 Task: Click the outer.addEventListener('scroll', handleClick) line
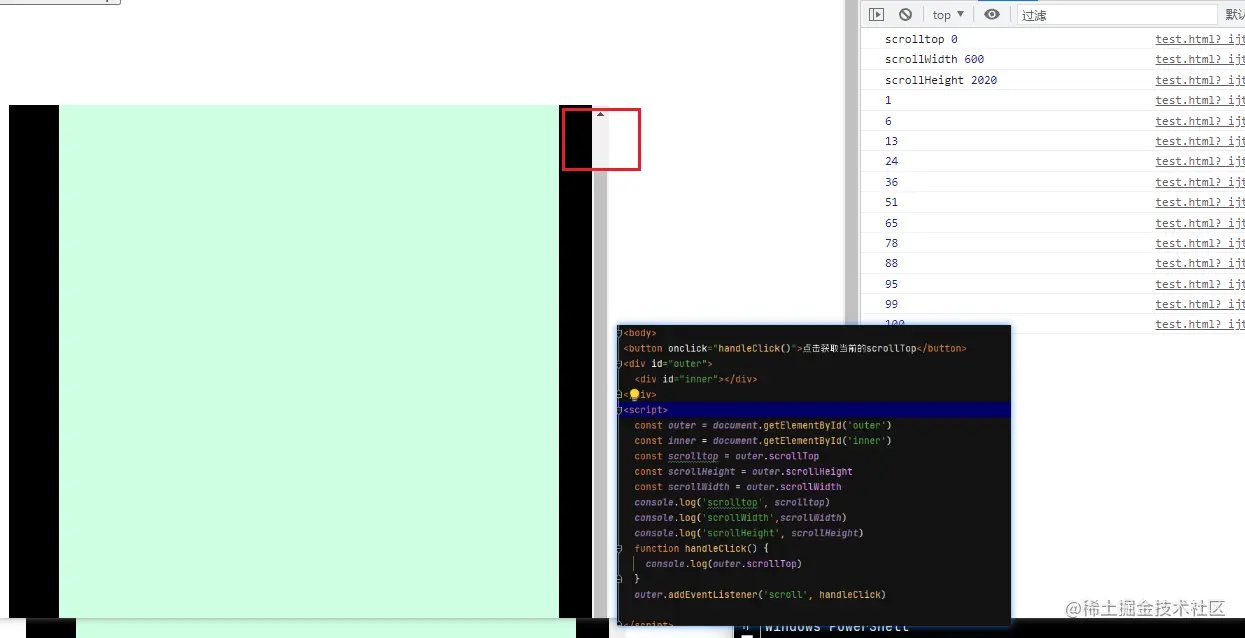click(x=760, y=595)
